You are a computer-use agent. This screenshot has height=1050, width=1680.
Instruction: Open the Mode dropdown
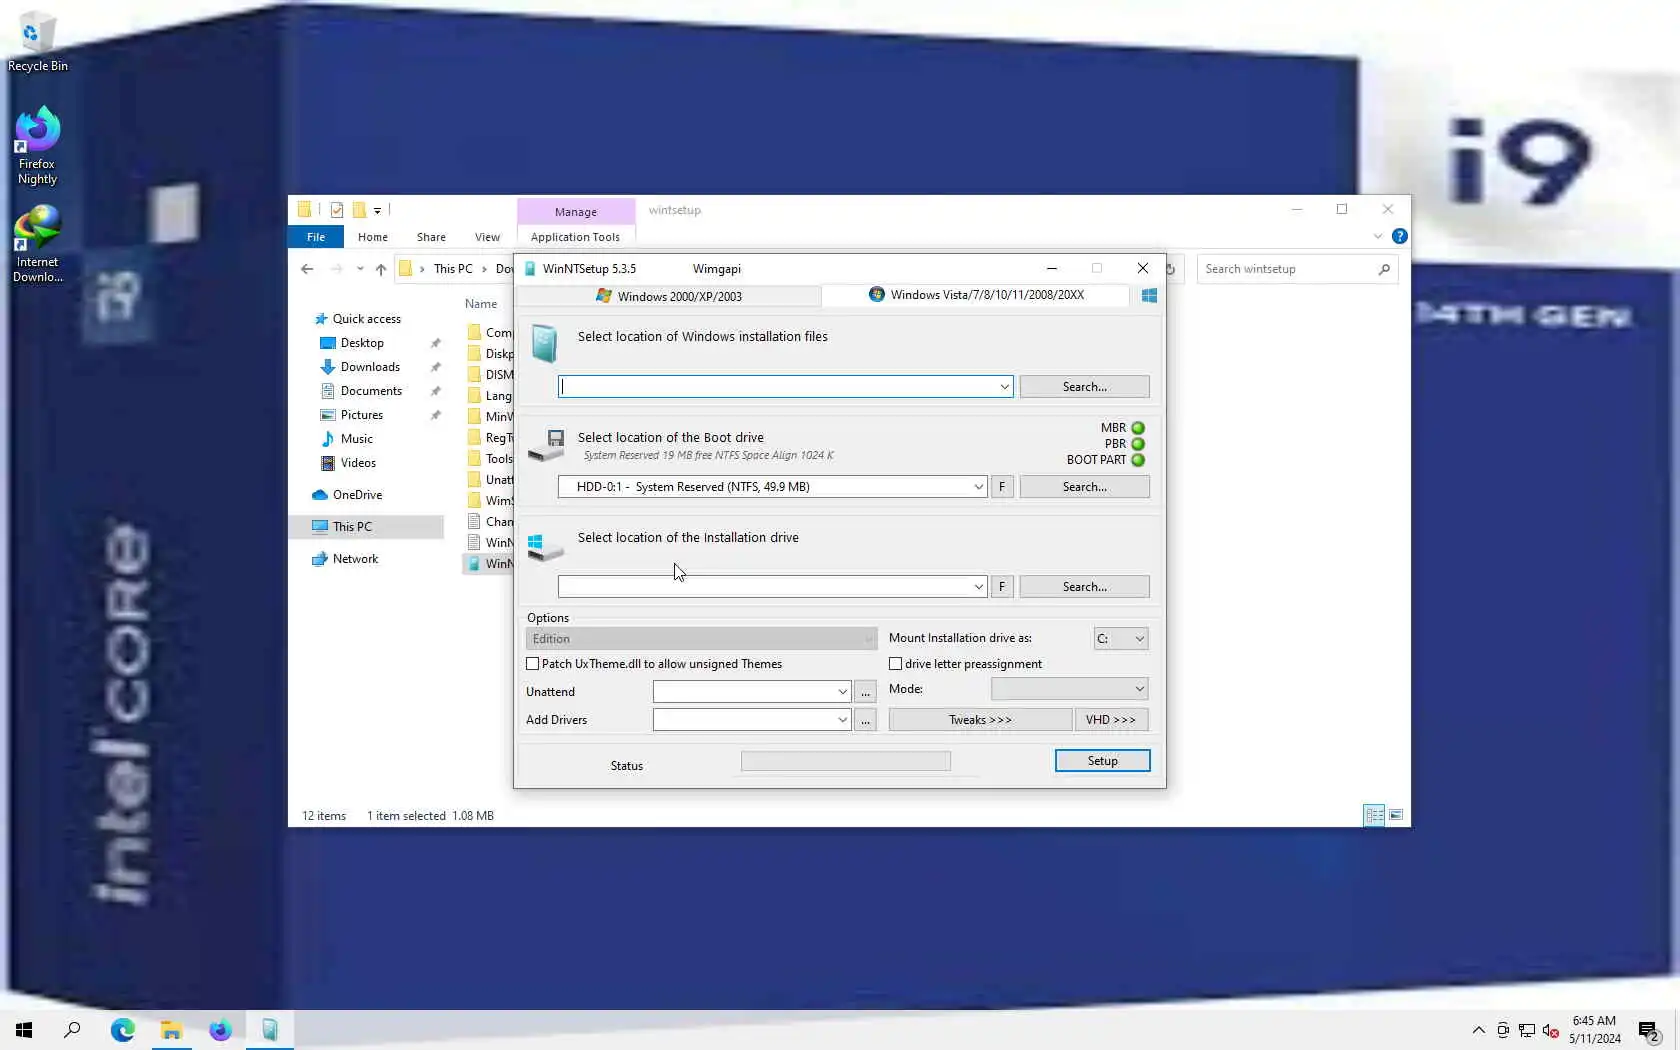coord(1069,689)
